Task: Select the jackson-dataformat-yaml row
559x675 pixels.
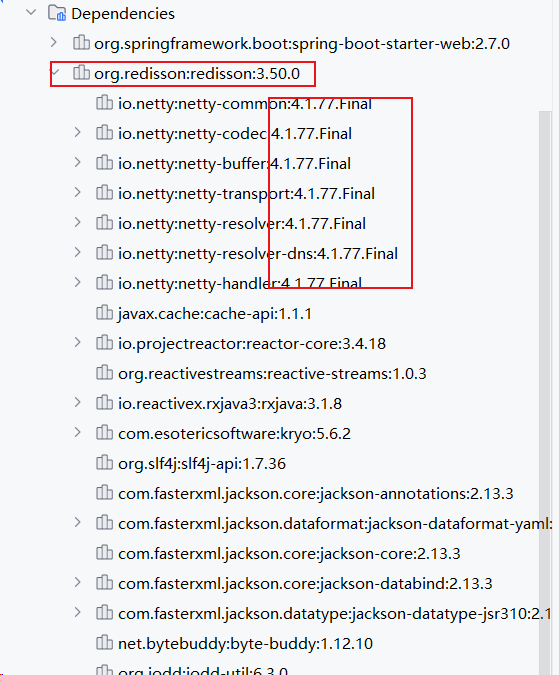Action: click(x=335, y=524)
